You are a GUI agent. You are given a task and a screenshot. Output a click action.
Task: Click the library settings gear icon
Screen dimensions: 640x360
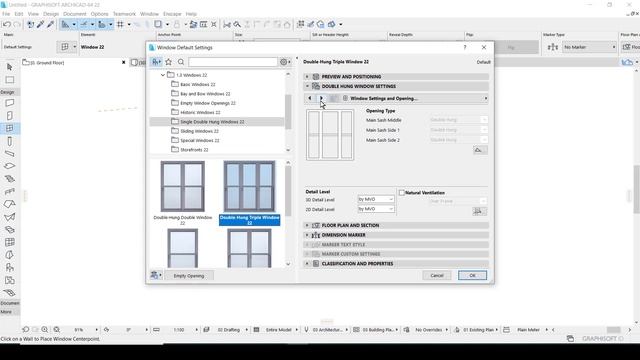point(284,62)
